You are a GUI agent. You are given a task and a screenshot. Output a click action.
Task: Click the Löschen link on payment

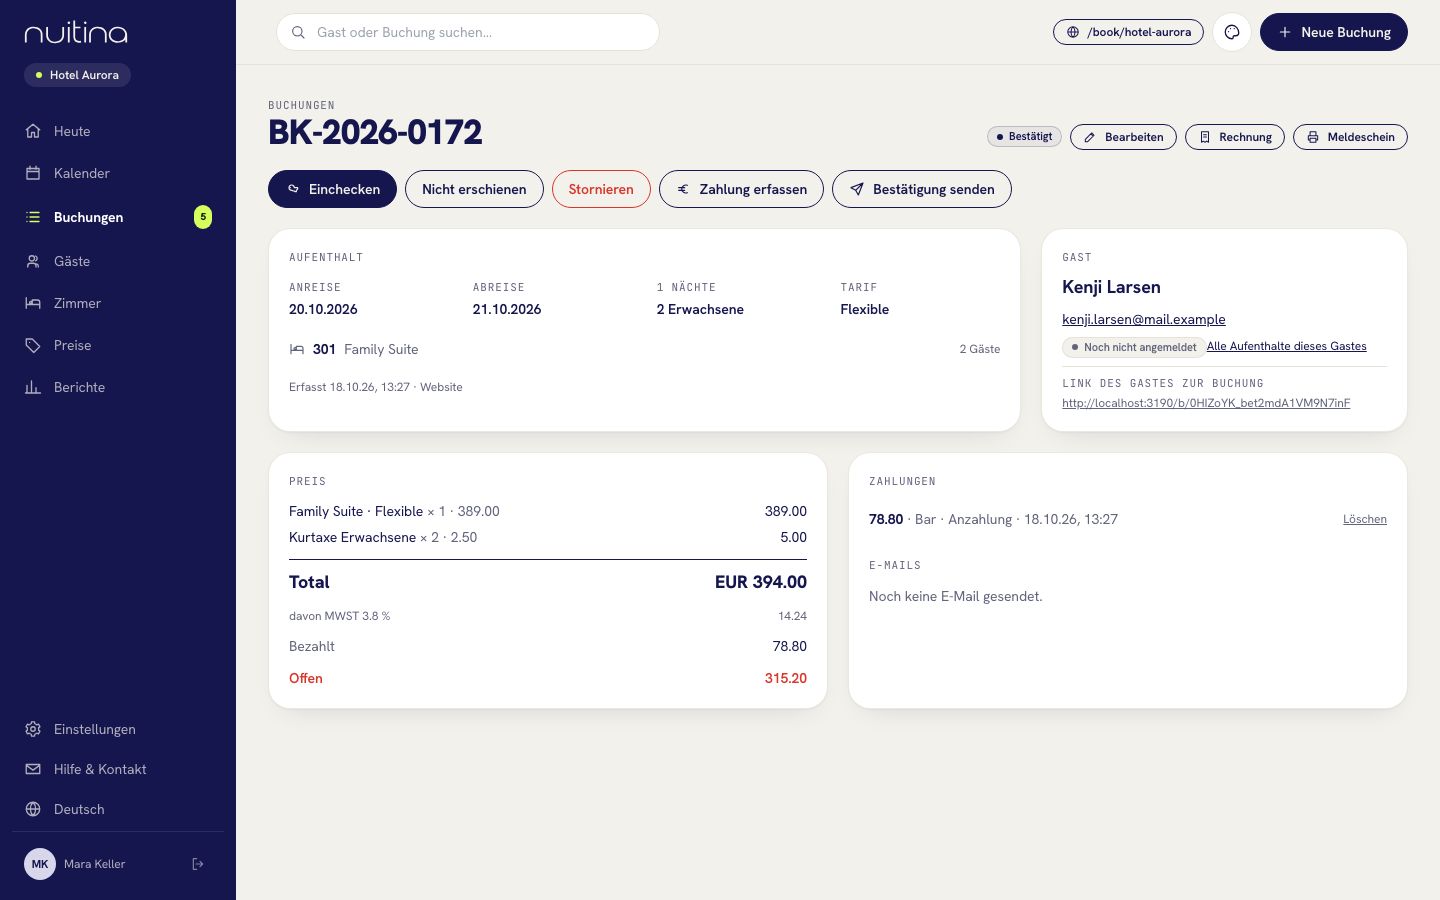click(1364, 519)
